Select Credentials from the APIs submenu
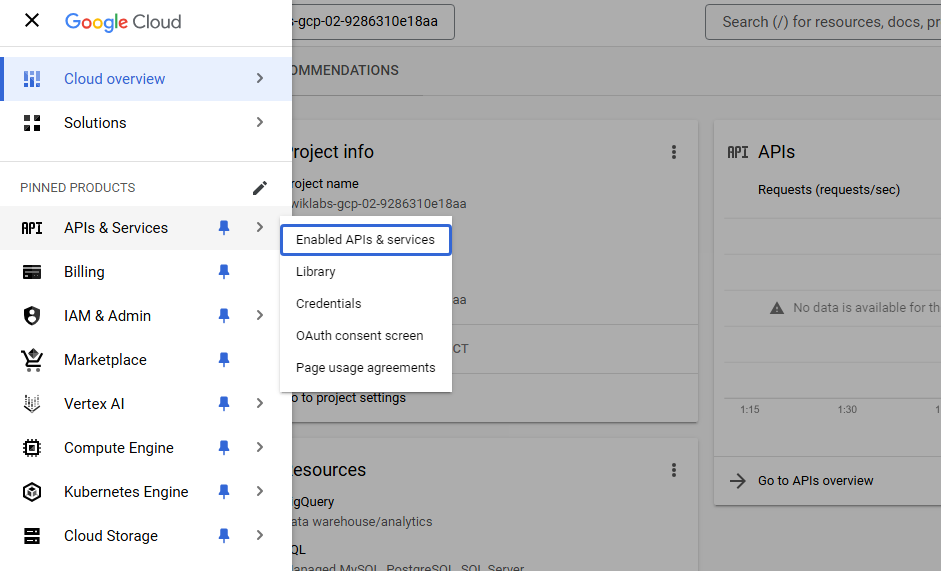 (365, 304)
